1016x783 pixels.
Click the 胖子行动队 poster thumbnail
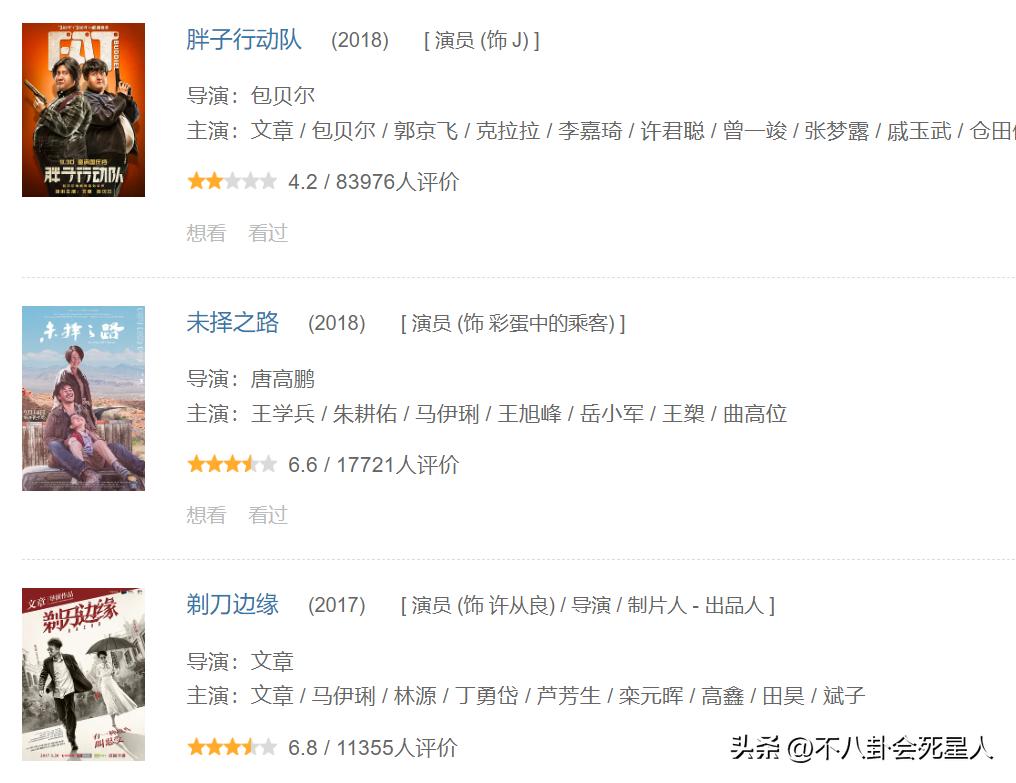(84, 110)
